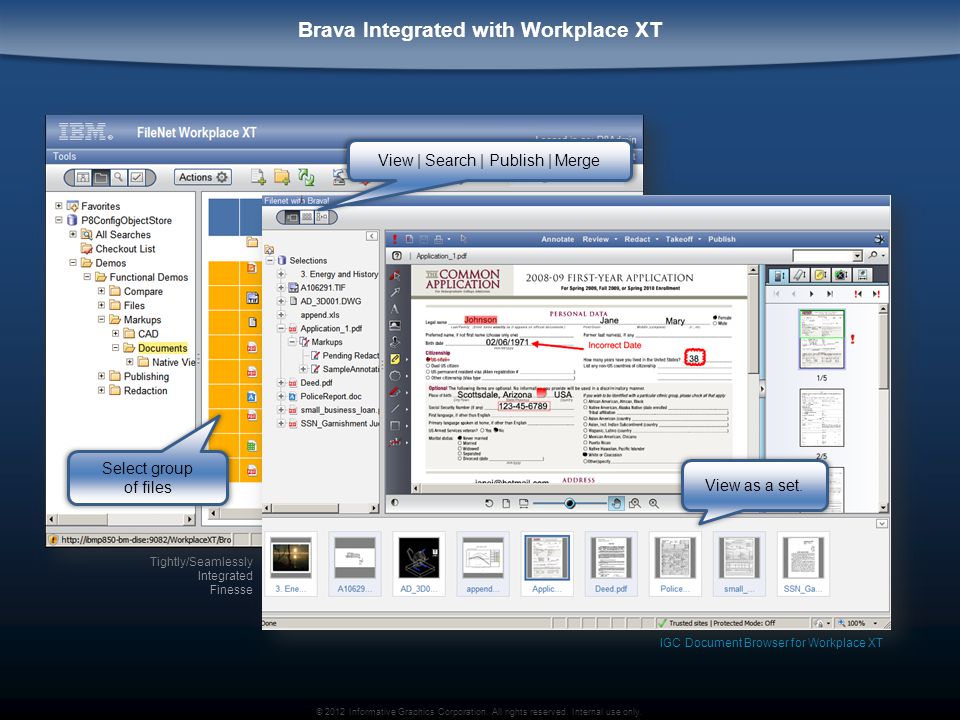The image size is (960, 720).
Task: Open the Publish menu in Brava
Action: tap(722, 239)
